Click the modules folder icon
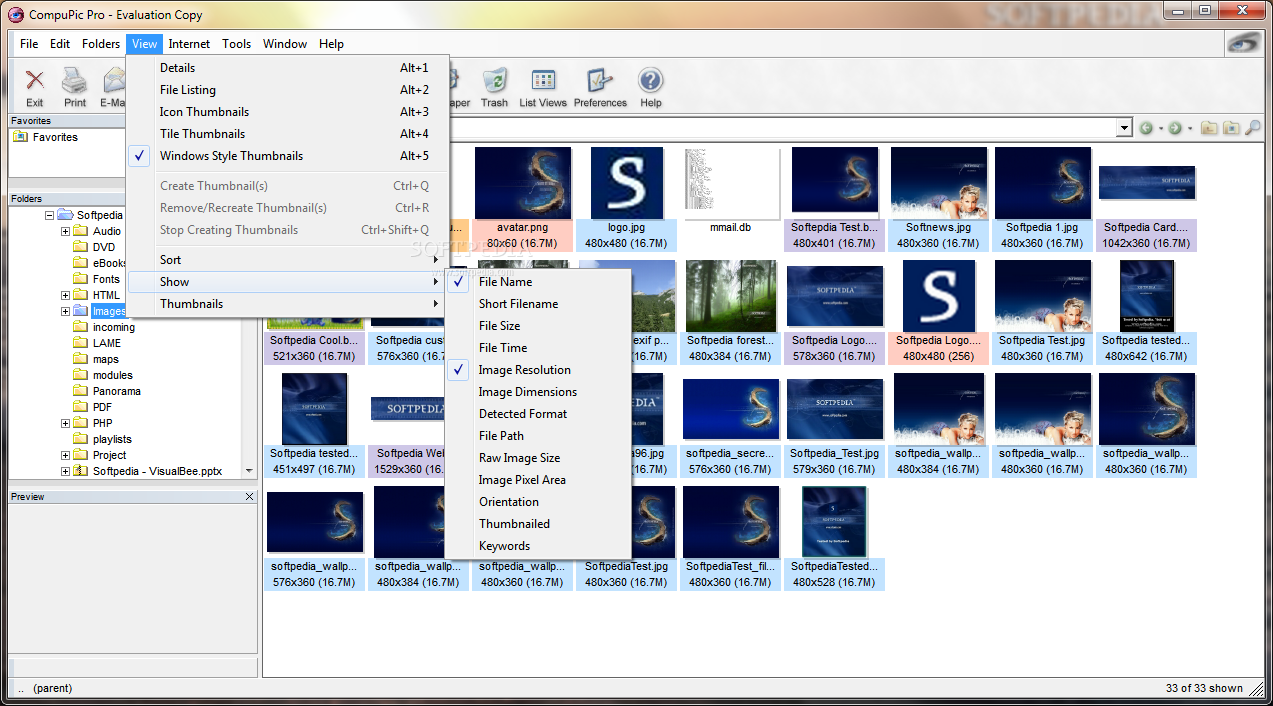Image resolution: width=1273 pixels, height=706 pixels. (x=81, y=375)
